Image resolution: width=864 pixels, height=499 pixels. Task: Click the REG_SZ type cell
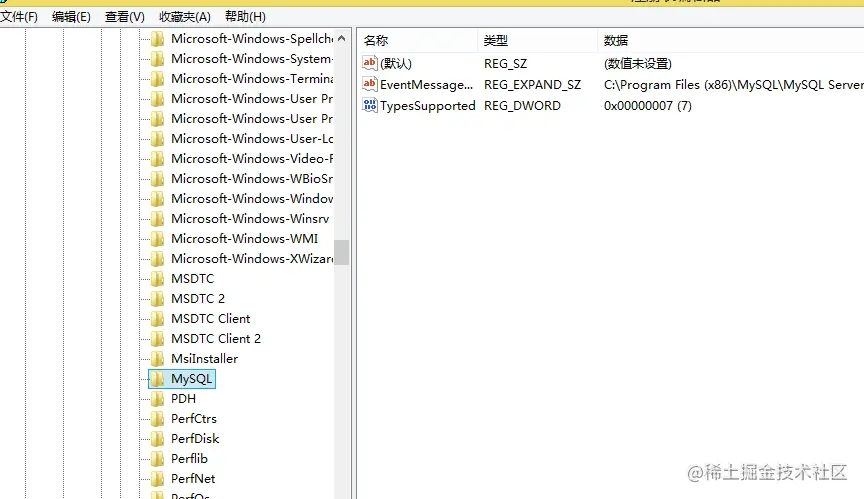pyautogui.click(x=505, y=64)
